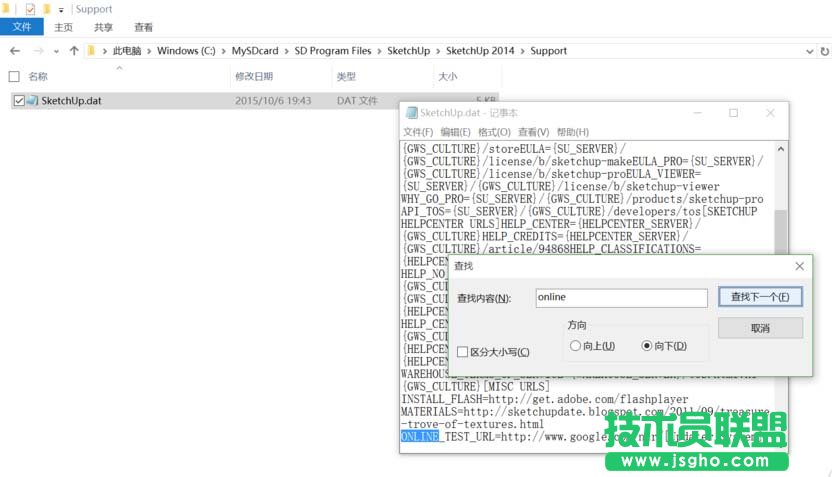Click SD Program Files breadcrumb

(333, 51)
